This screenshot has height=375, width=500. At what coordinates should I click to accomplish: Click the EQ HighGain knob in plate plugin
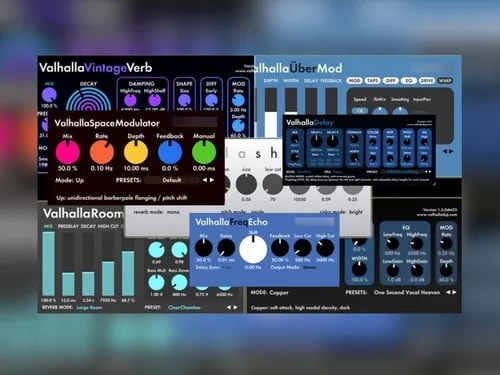pyautogui.click(x=417, y=270)
